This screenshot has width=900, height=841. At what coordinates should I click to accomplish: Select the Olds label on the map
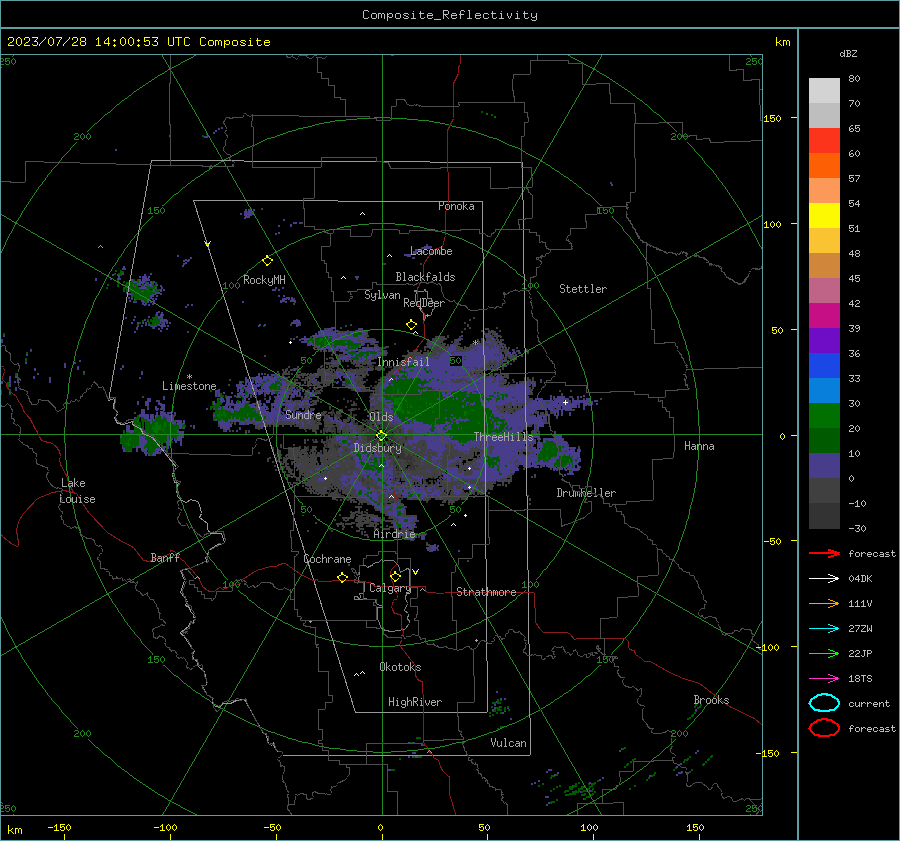[x=381, y=417]
